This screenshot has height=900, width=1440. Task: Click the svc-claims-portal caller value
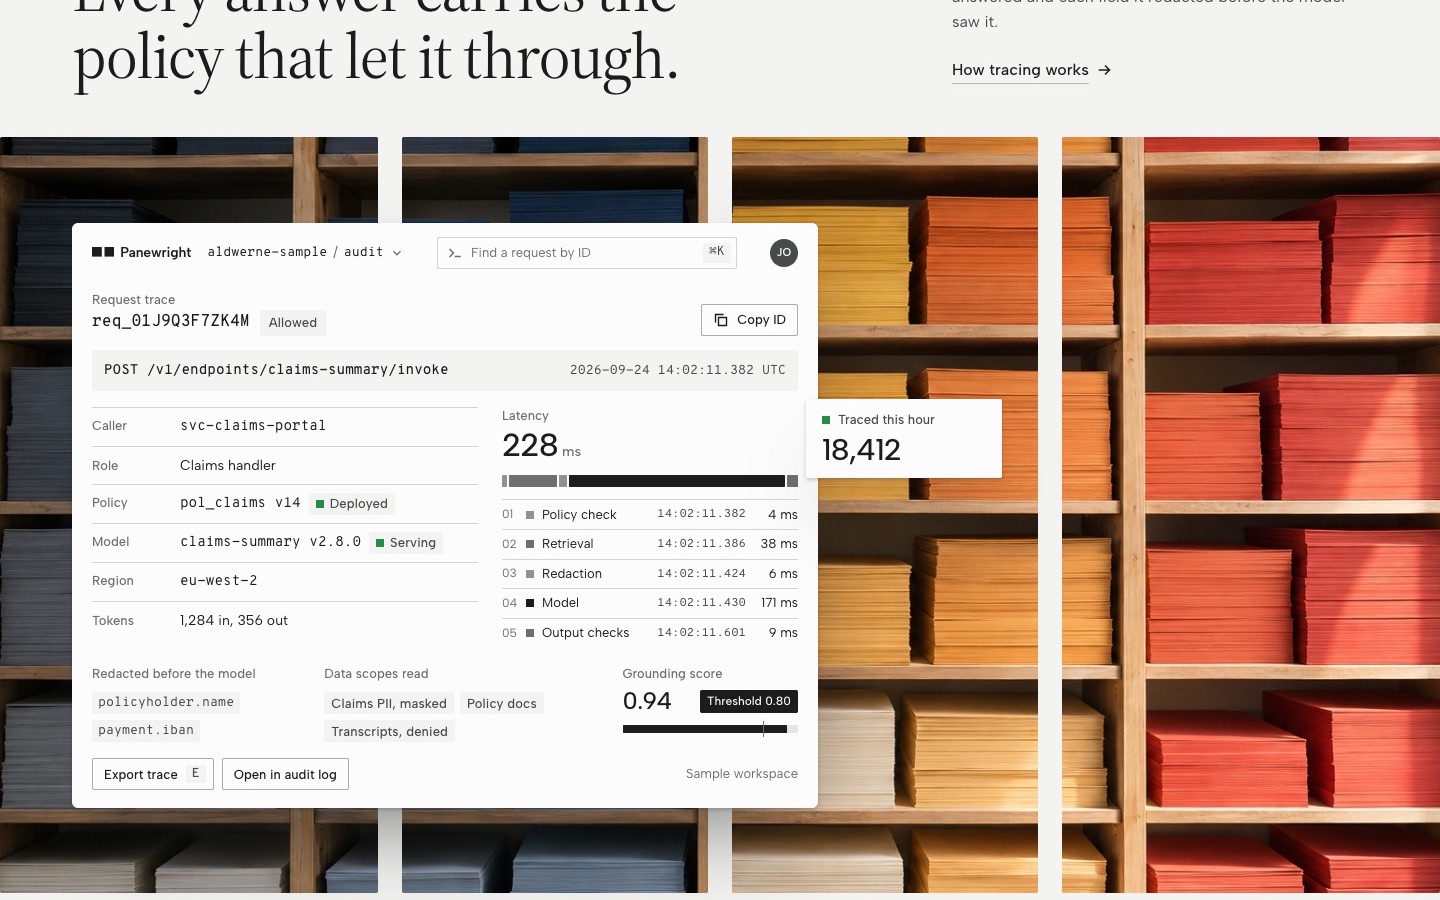(x=253, y=426)
